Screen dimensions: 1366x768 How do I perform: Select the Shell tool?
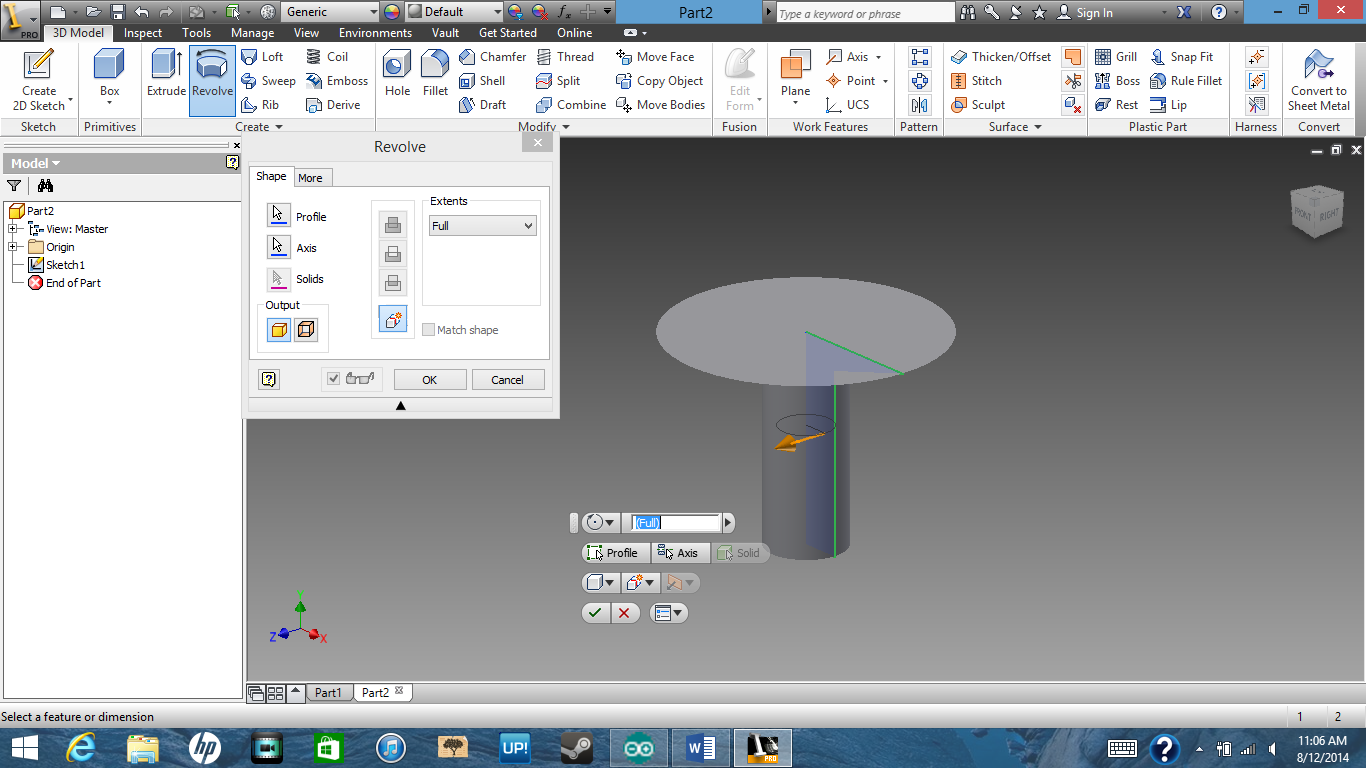(485, 81)
